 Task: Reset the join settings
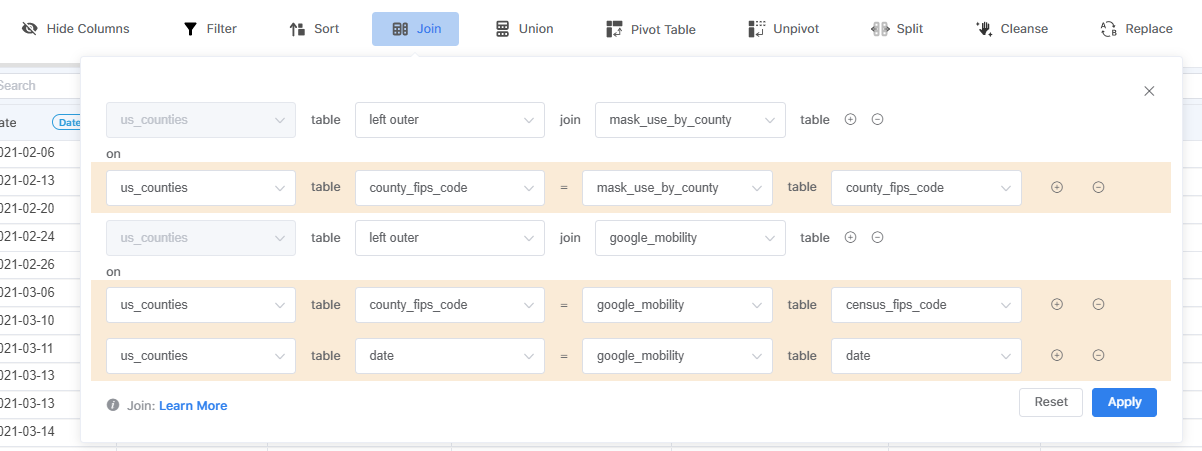(x=1051, y=402)
